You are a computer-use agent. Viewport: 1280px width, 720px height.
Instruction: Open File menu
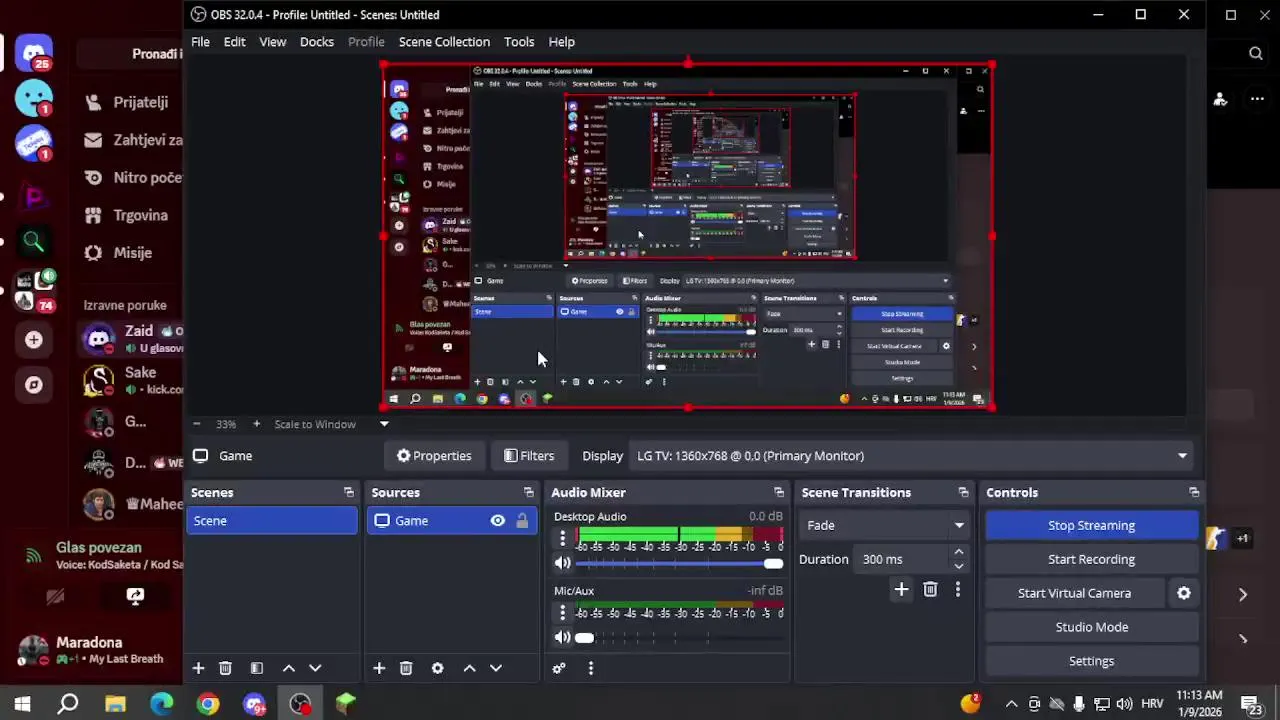coord(200,42)
